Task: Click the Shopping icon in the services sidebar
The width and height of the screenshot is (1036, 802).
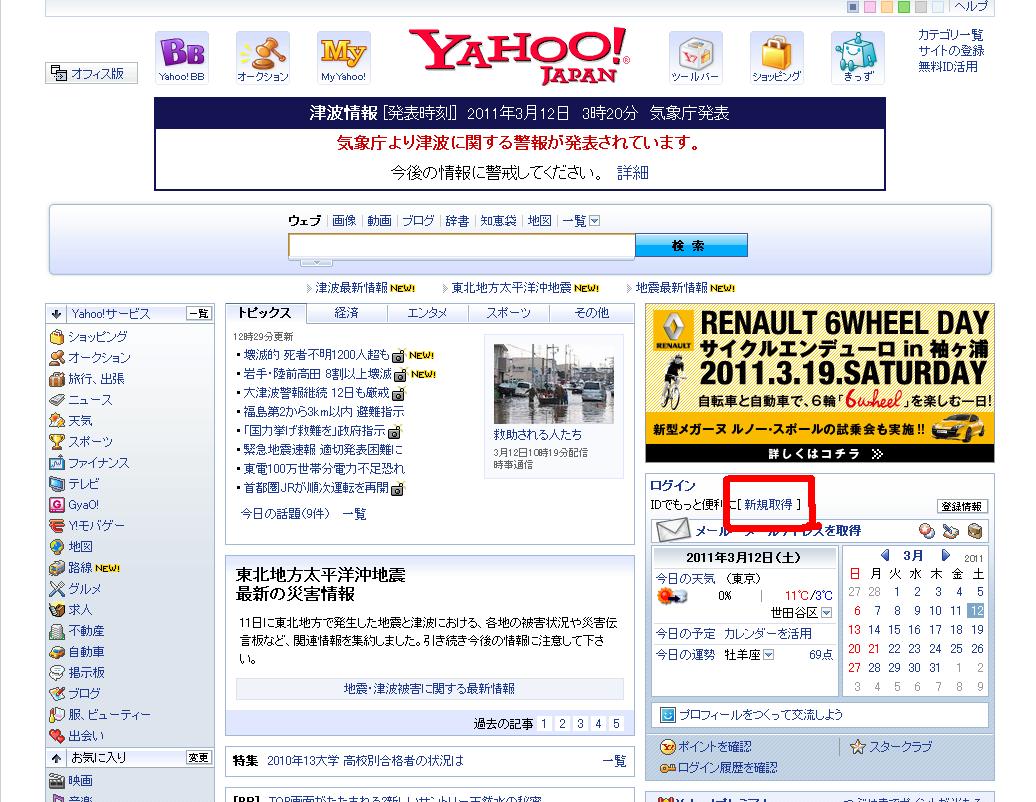Action: (57, 337)
